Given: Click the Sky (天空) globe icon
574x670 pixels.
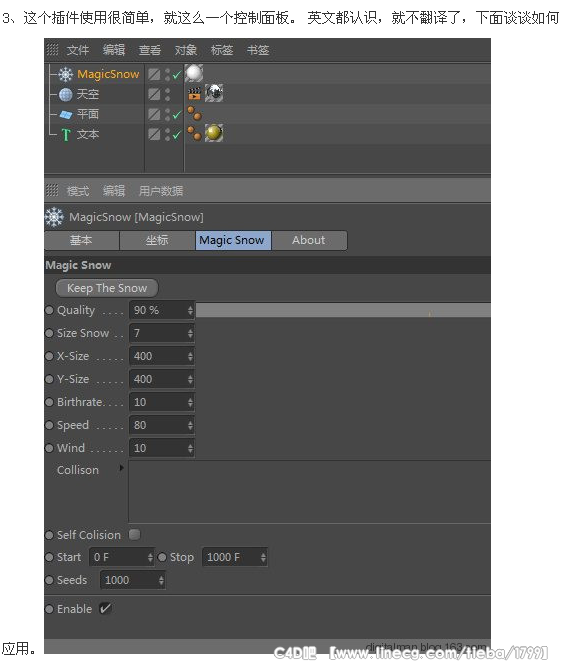Looking at the screenshot, I should pyautogui.click(x=65, y=94).
